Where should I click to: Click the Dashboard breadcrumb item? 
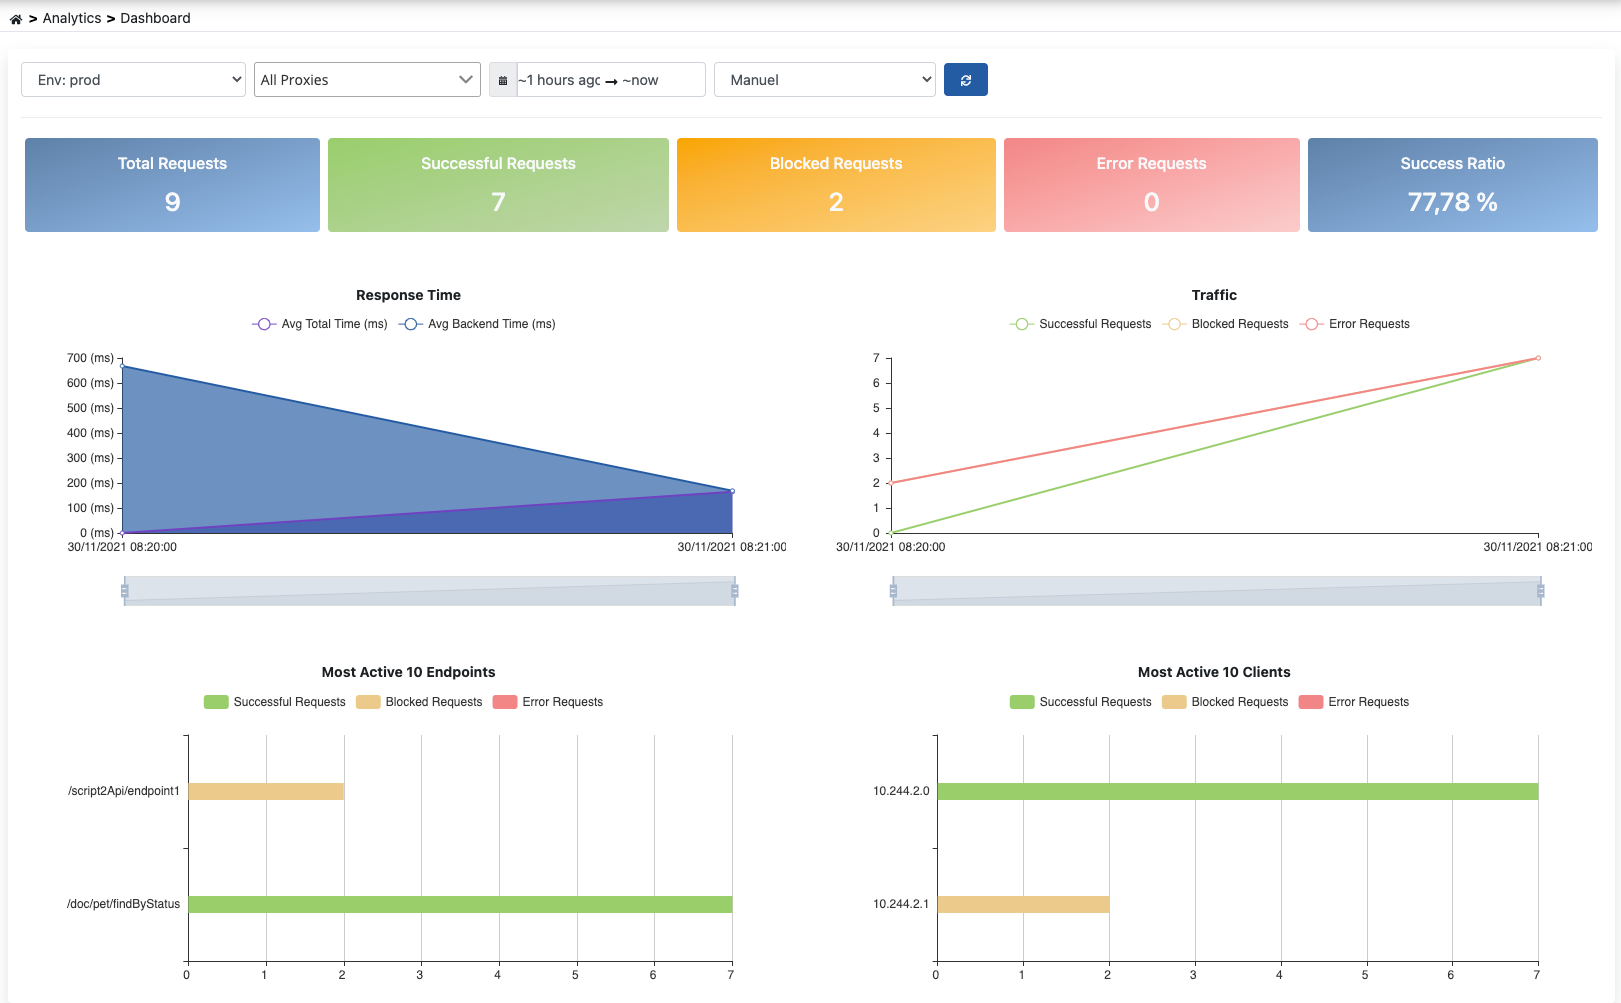[x=155, y=18]
